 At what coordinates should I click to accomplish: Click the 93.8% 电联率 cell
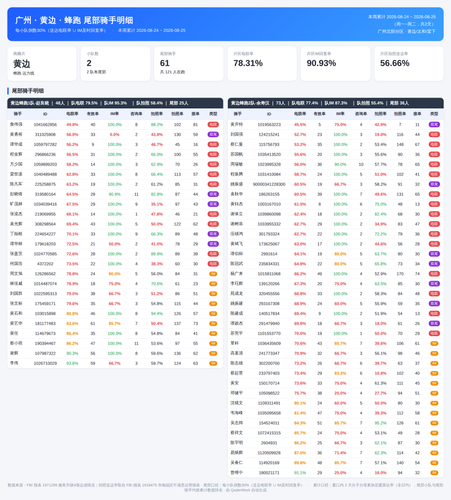pos(72,363)
